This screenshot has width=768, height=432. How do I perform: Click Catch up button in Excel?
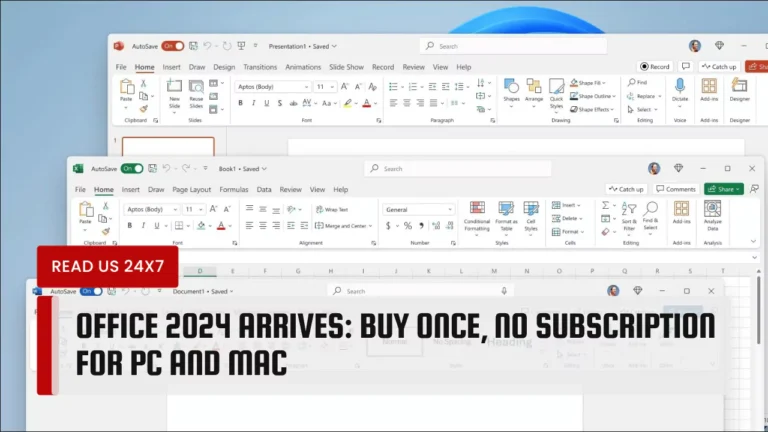coord(626,189)
